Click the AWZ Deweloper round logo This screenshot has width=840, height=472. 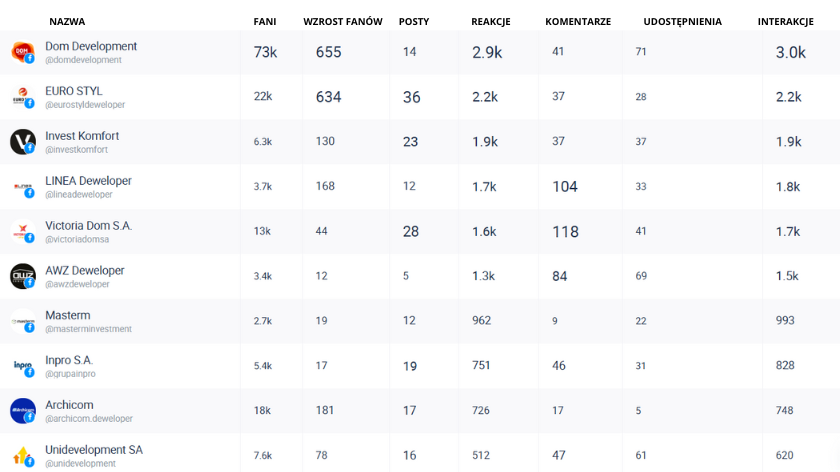[22, 276]
